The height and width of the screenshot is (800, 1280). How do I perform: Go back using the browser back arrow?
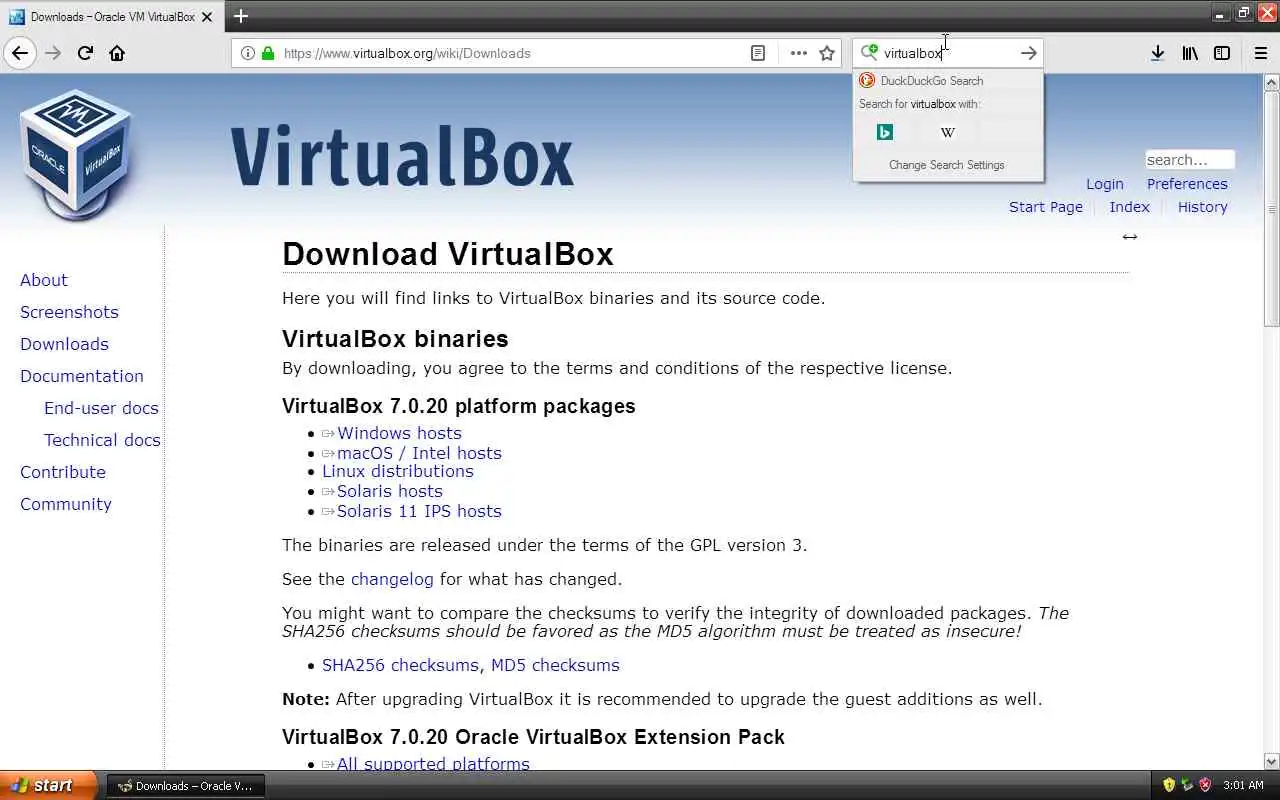[x=20, y=53]
